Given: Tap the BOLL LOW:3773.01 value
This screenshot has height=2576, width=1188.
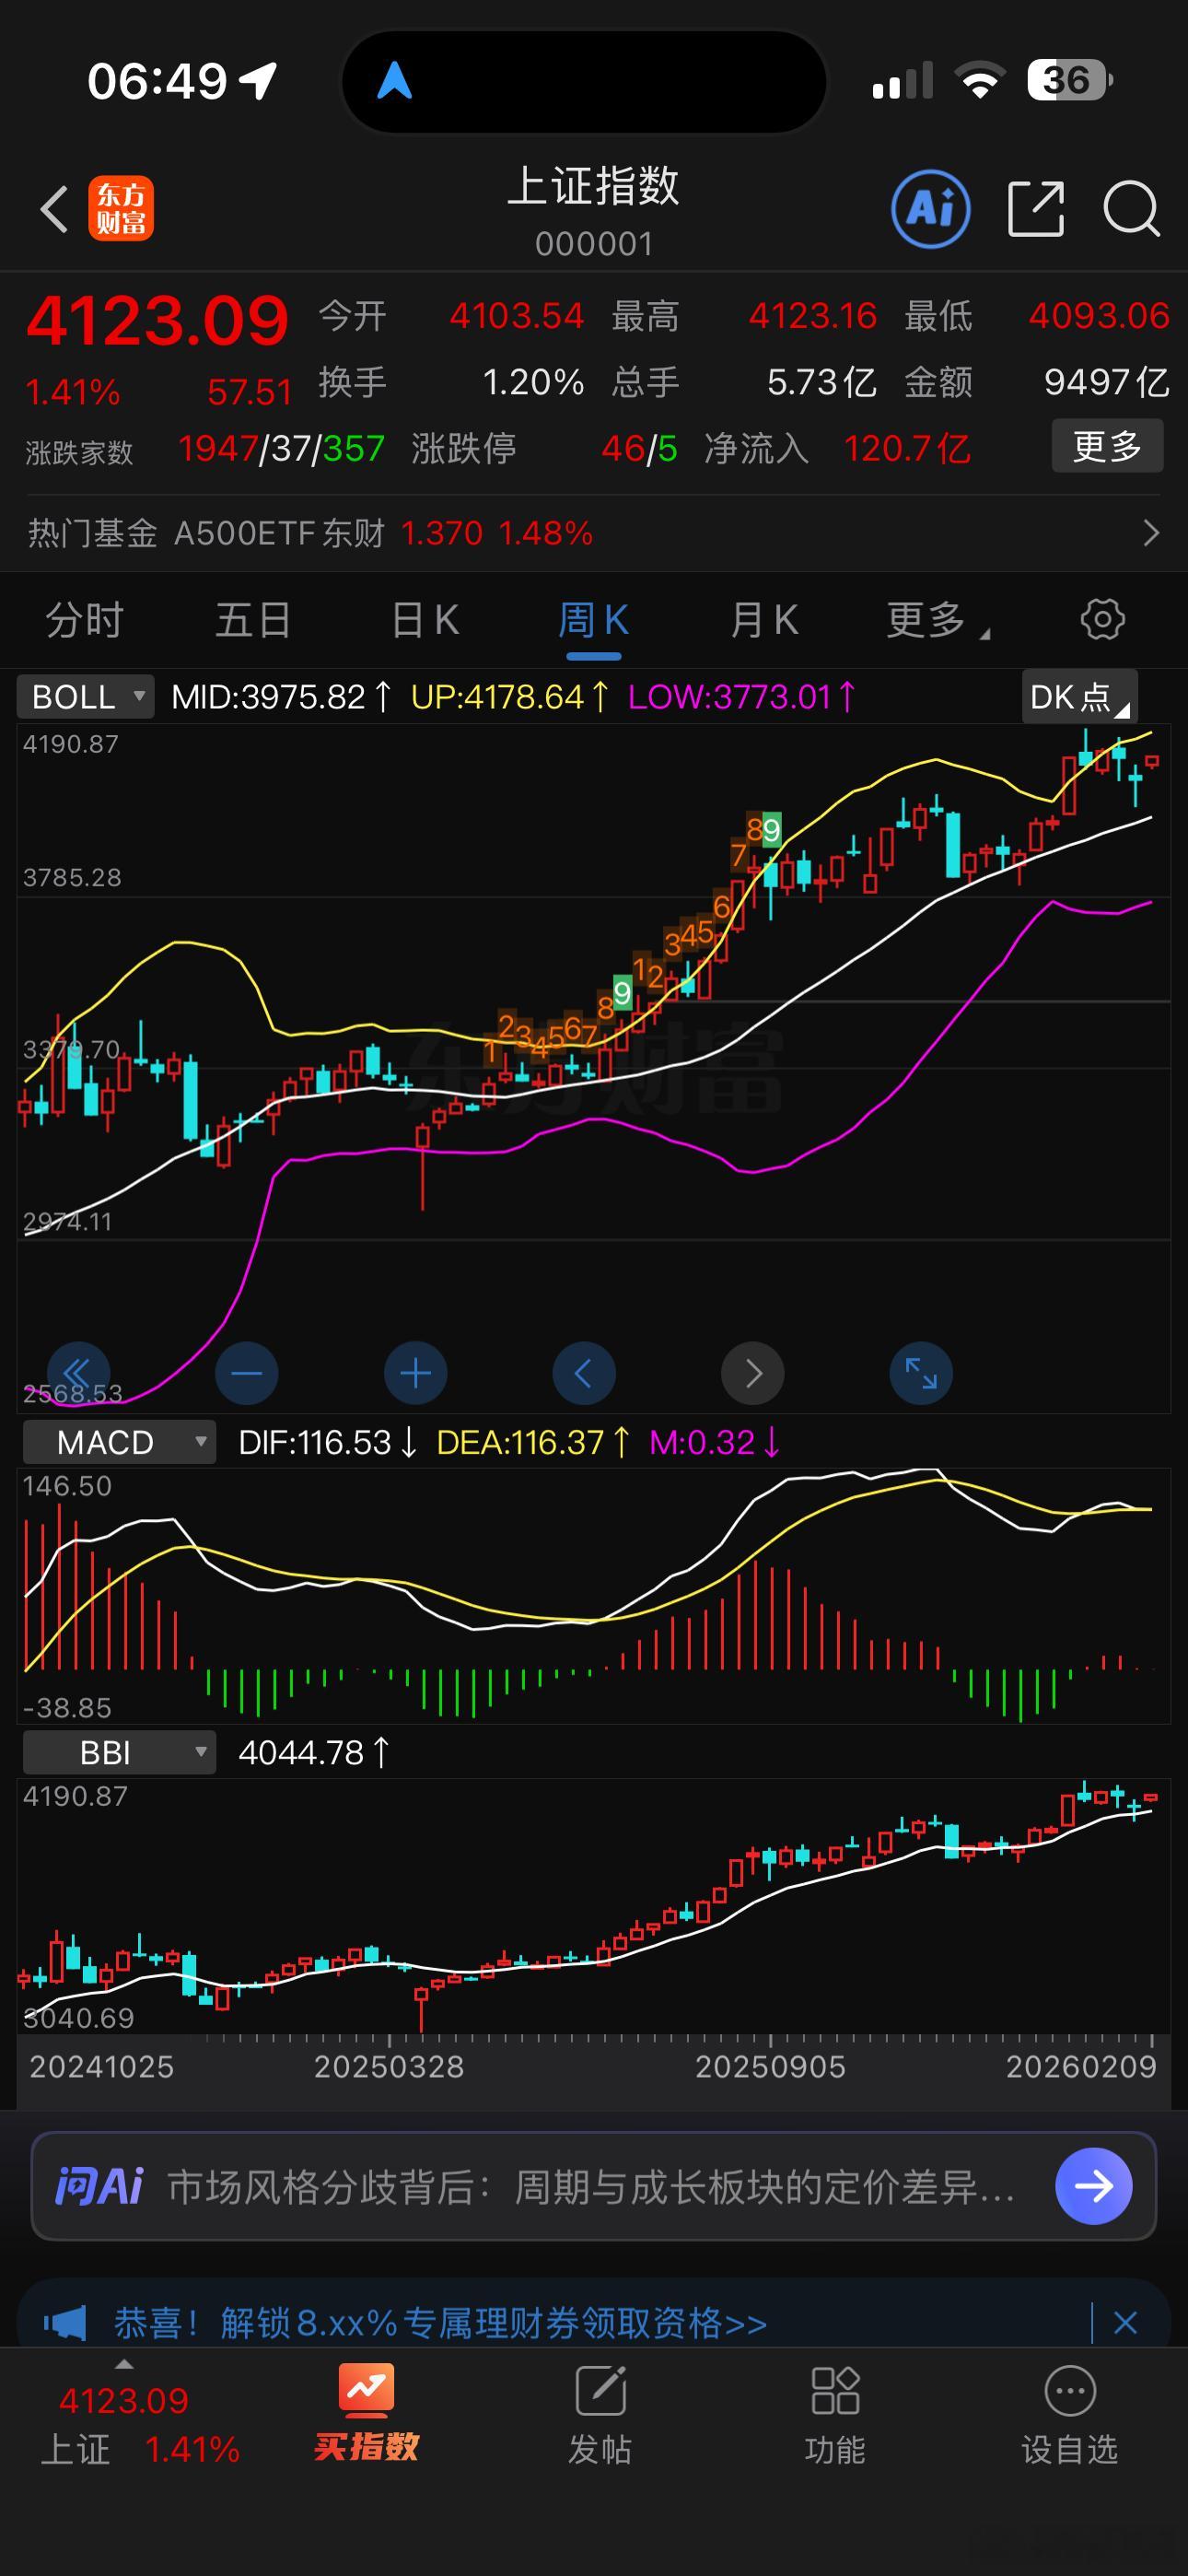Looking at the screenshot, I should (741, 696).
